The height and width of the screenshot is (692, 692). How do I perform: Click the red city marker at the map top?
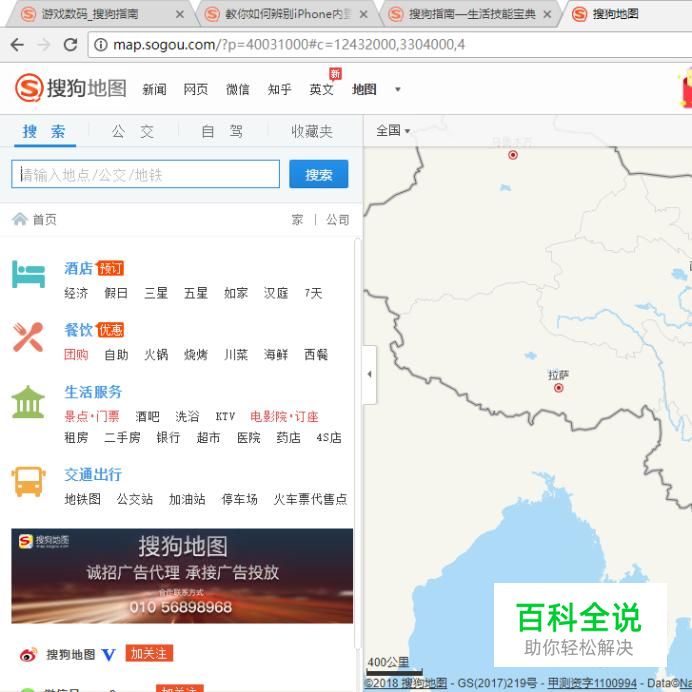[513, 155]
